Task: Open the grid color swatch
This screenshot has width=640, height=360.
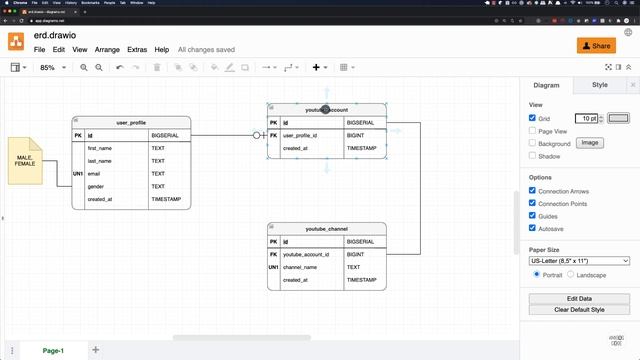Action: 618,118
